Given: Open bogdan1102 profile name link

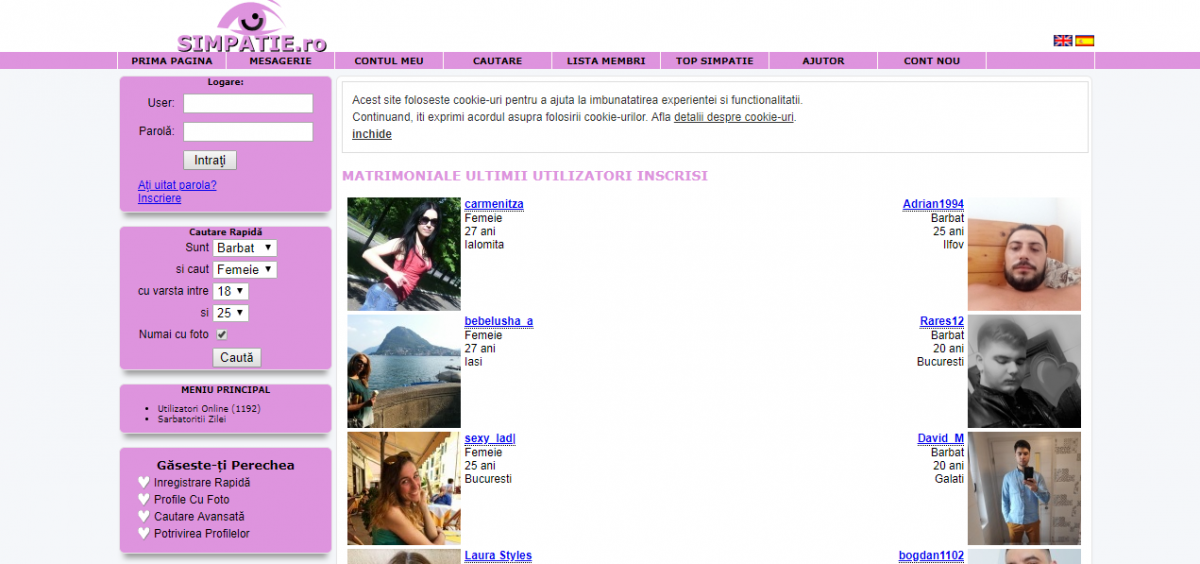Looking at the screenshot, I should [x=931, y=555].
